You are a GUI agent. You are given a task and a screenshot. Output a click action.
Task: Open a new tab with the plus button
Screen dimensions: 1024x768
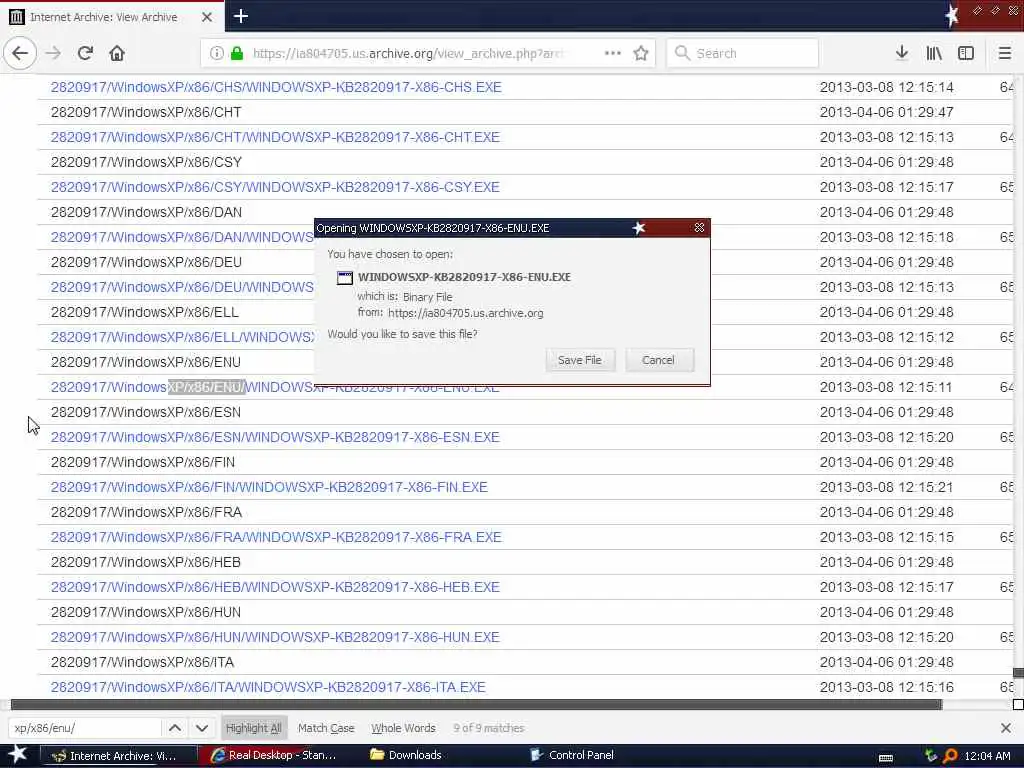(x=240, y=16)
